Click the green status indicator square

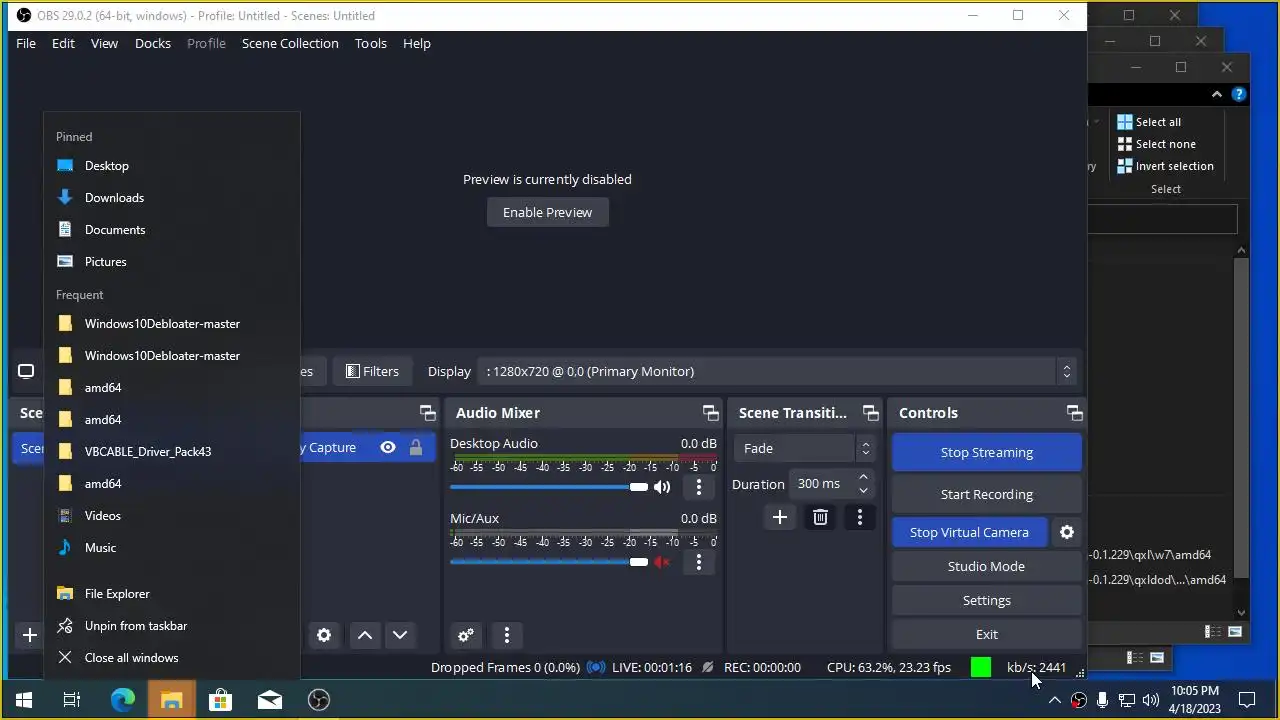pos(981,667)
